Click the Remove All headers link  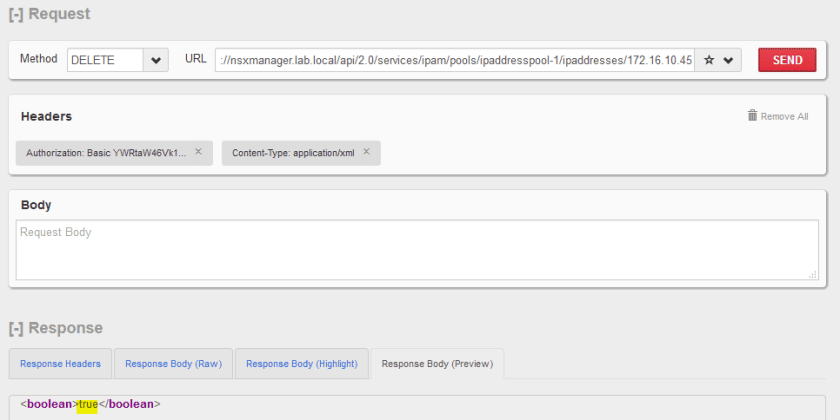point(784,116)
